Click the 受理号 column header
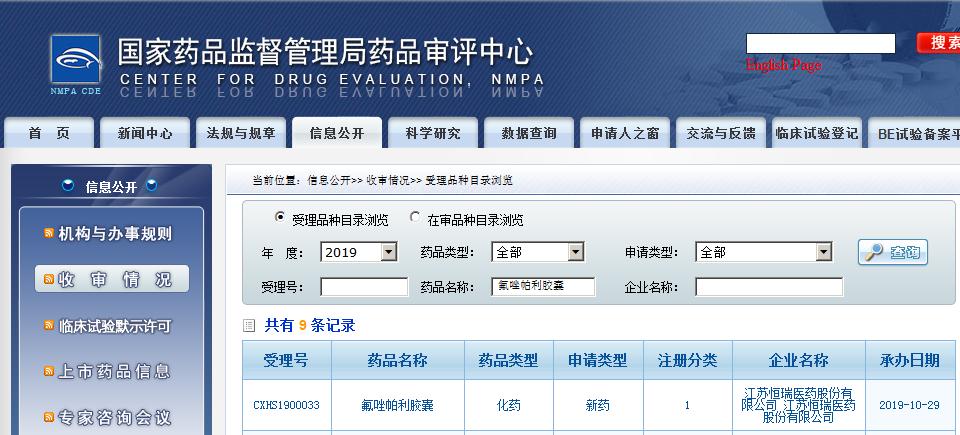Screen dimensions: 960x435 pos(287,360)
